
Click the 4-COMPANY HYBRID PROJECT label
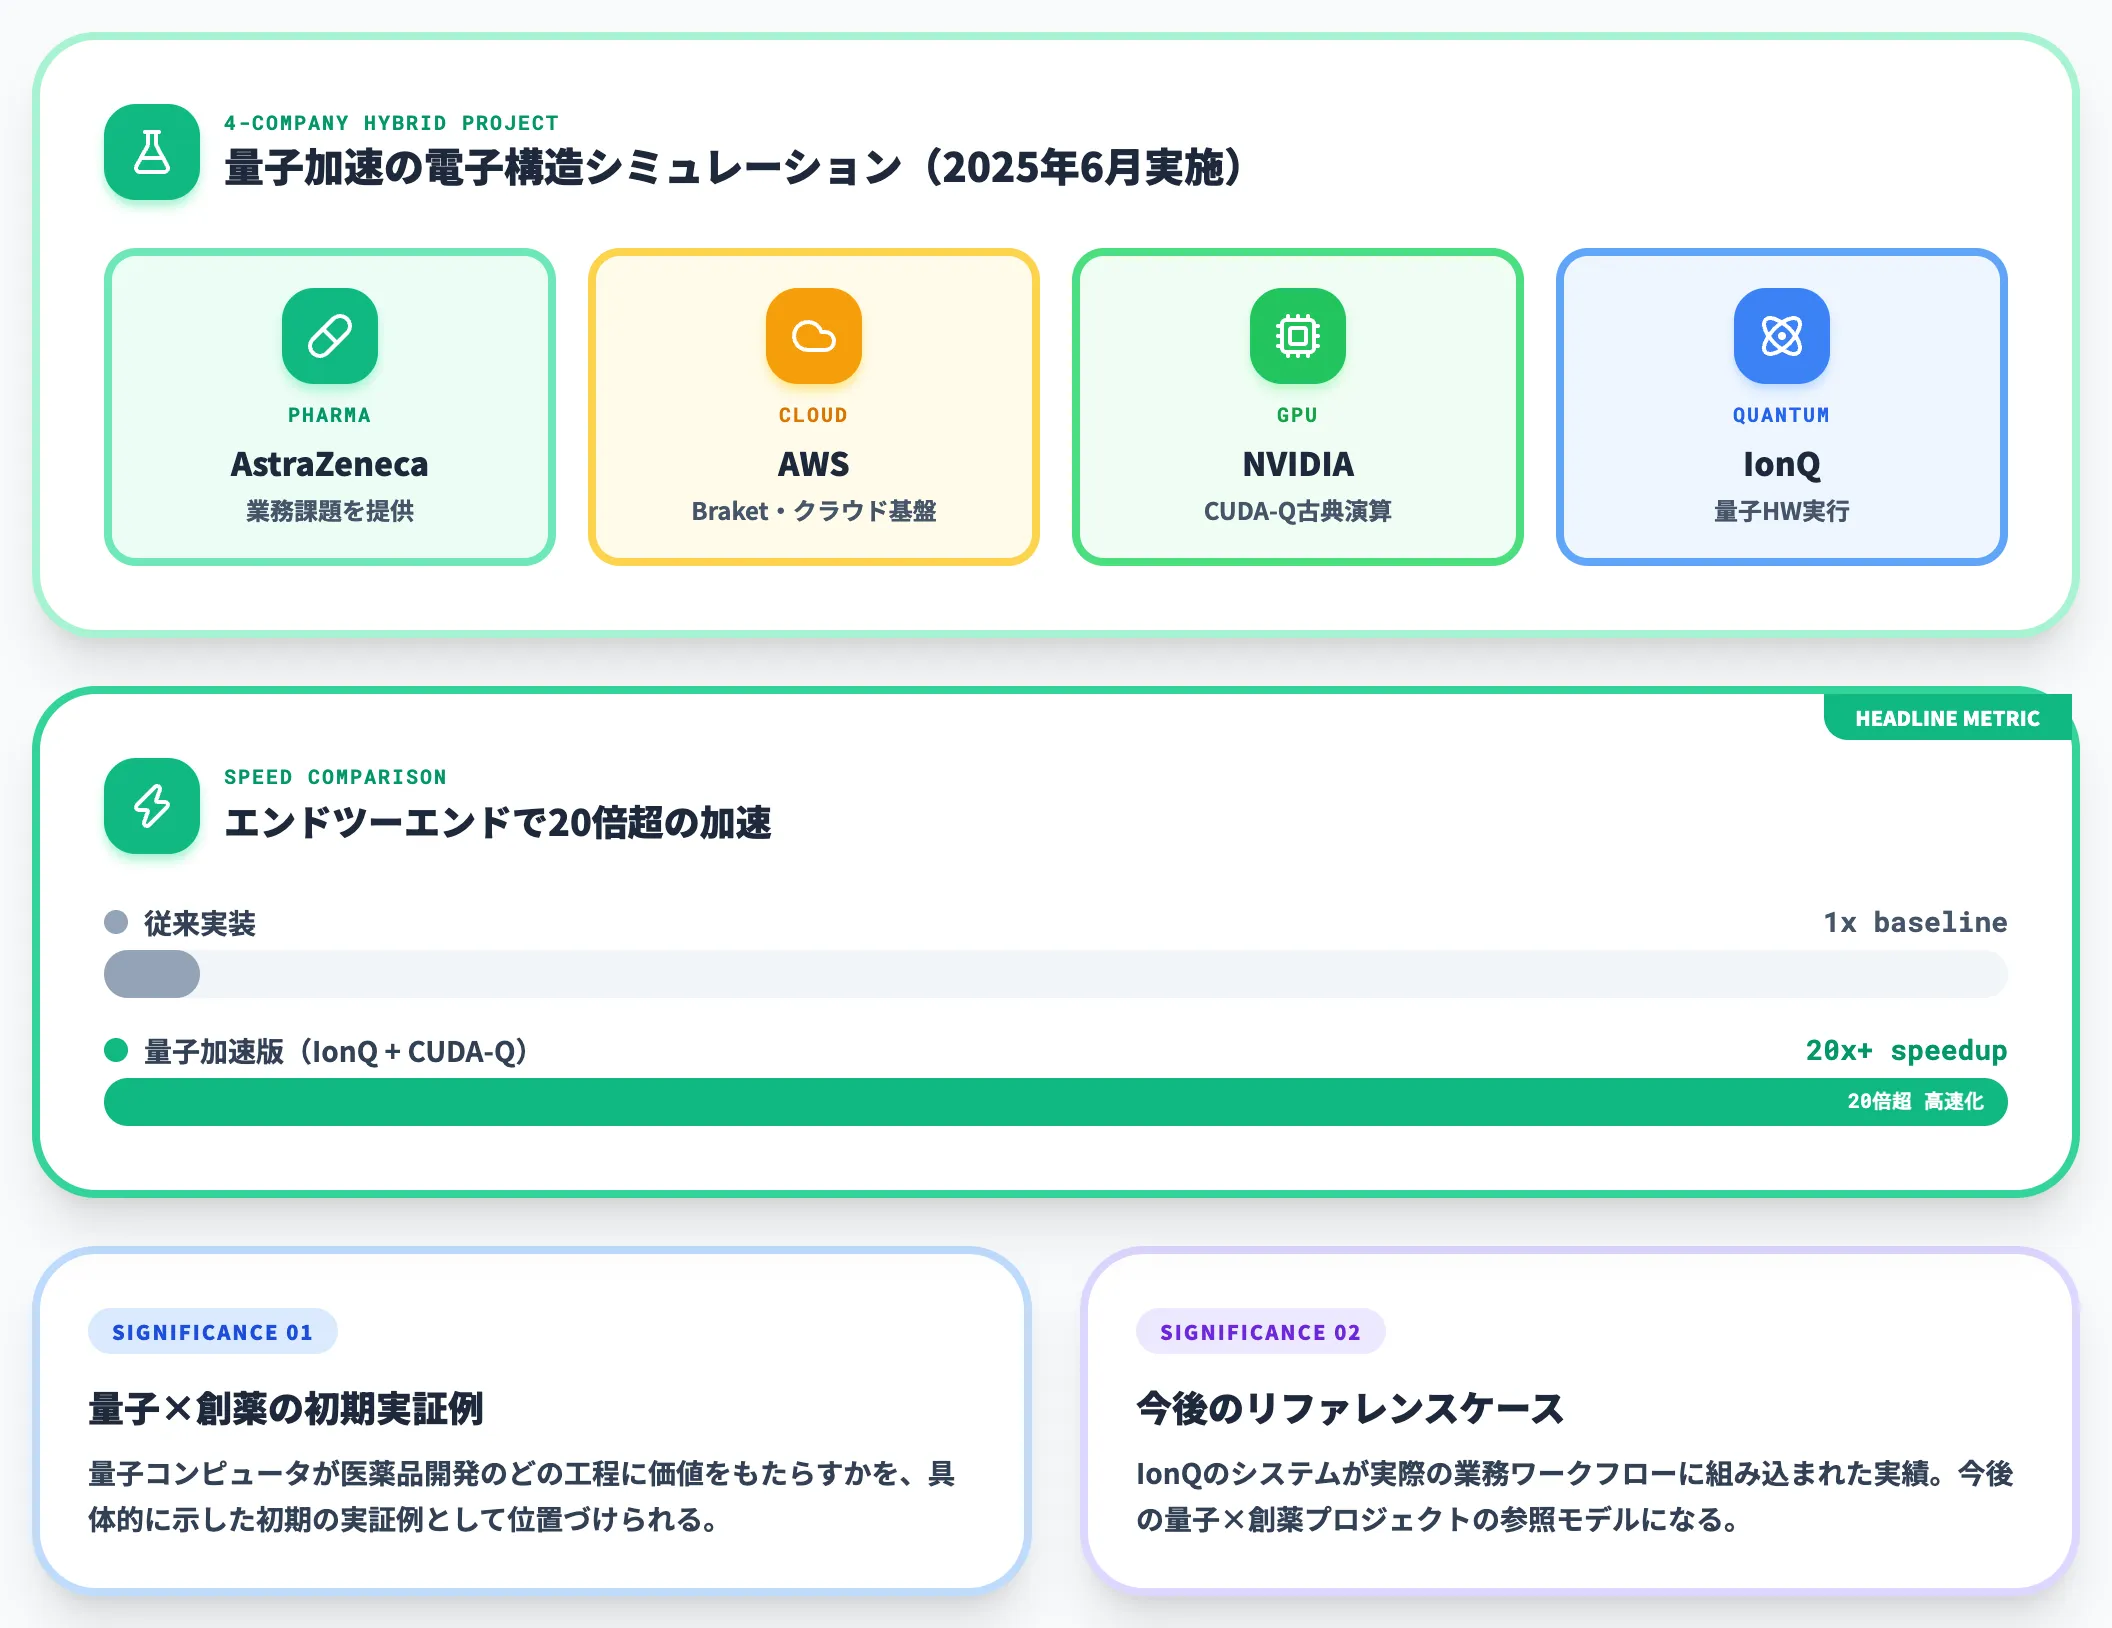391,123
